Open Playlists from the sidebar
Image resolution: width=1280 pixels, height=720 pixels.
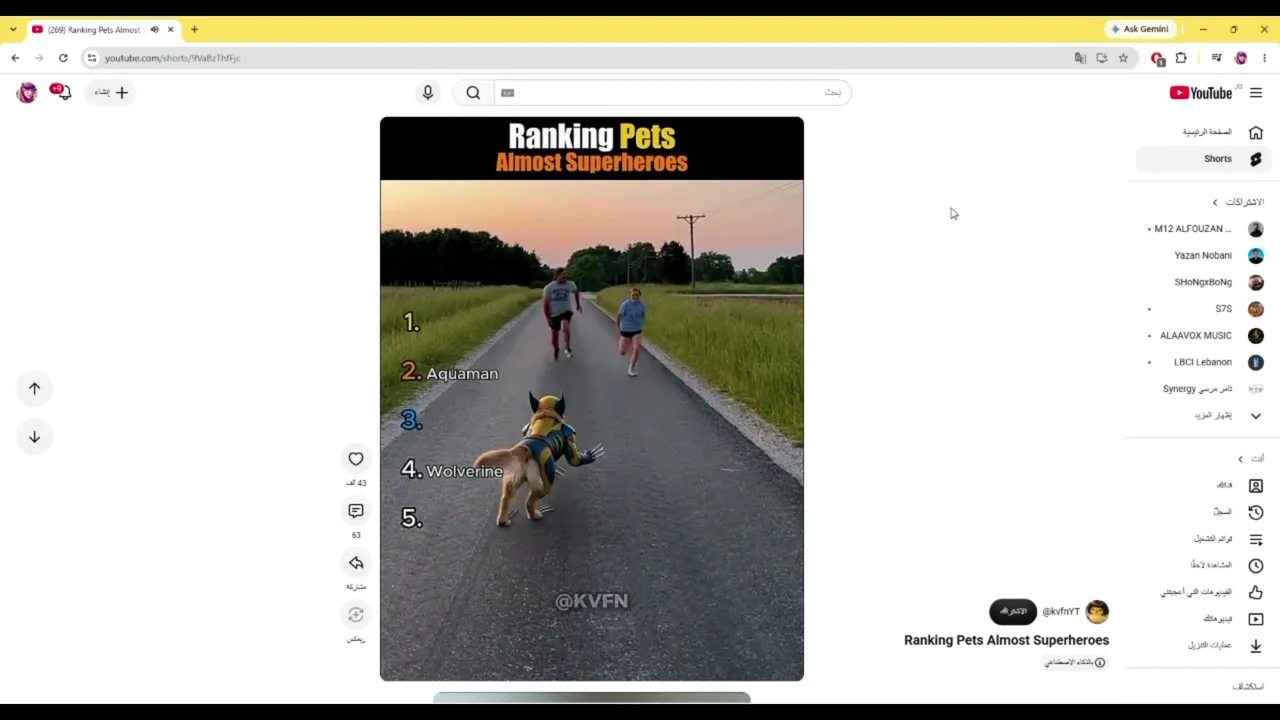1256,539
